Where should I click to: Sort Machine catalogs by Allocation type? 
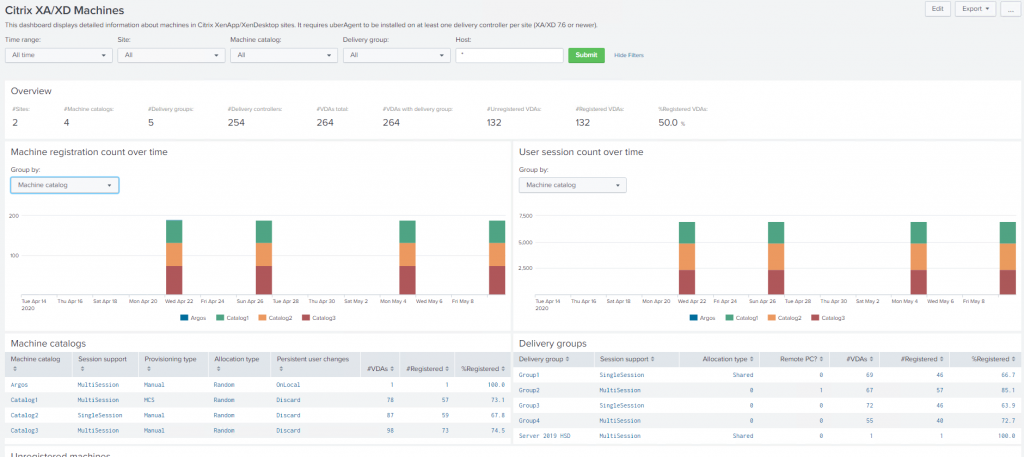click(240, 364)
